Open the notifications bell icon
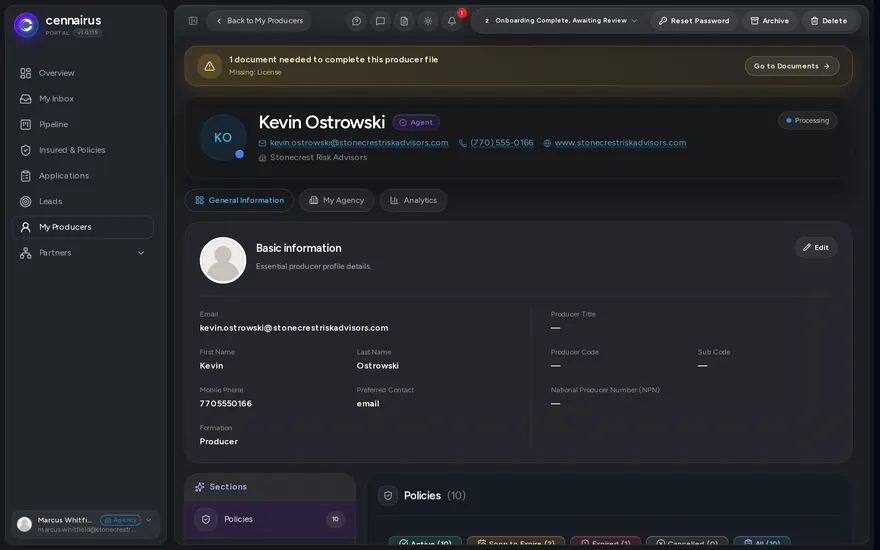The height and width of the screenshot is (550, 880). coord(452,21)
